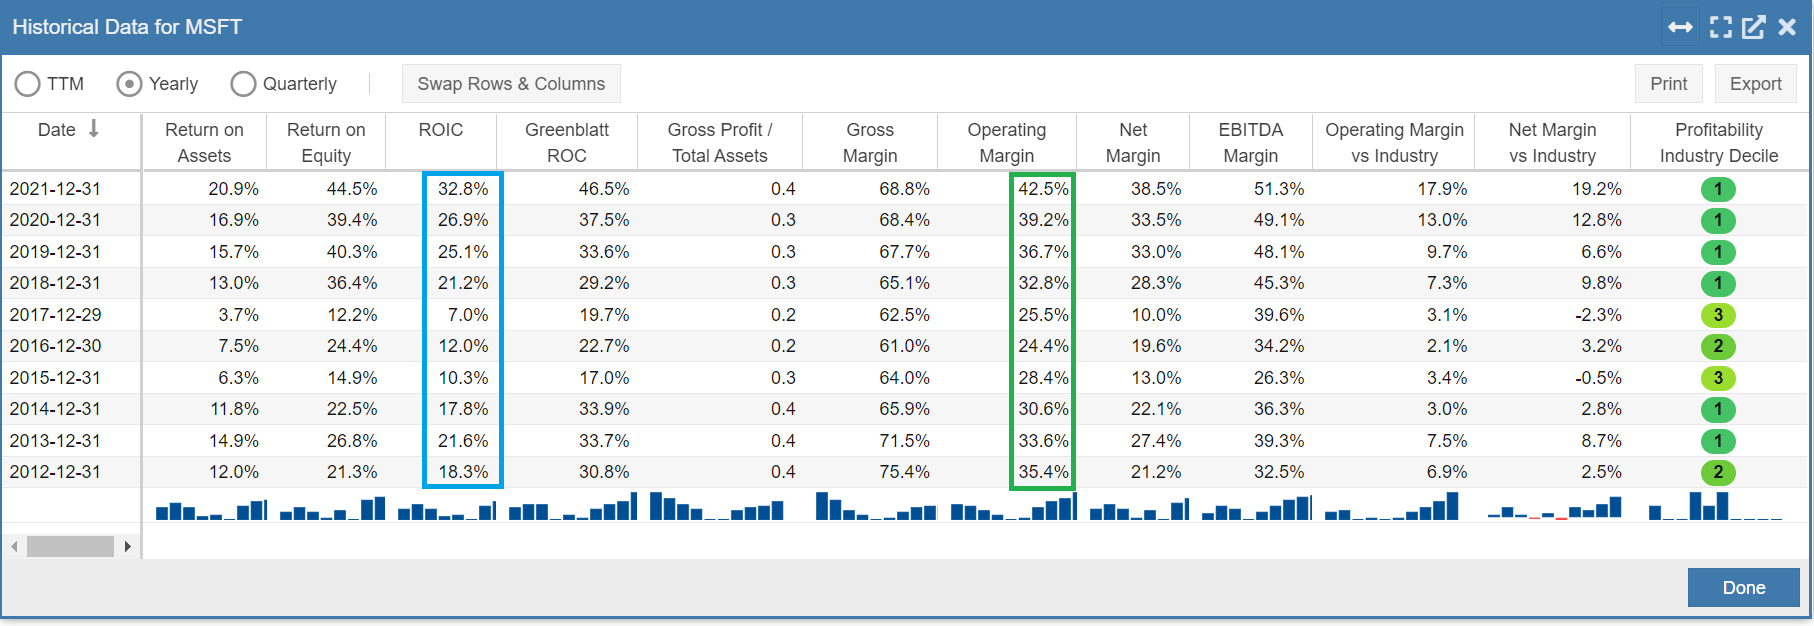The height and width of the screenshot is (626, 1814).
Task: Select the decile badge for 2012-12-31
Action: tap(1718, 472)
